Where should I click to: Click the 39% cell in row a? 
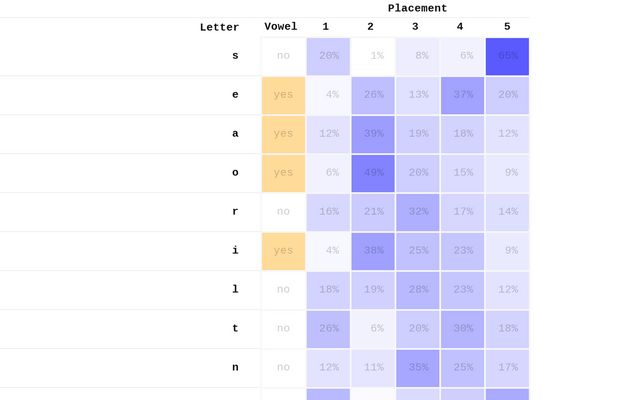372,133
